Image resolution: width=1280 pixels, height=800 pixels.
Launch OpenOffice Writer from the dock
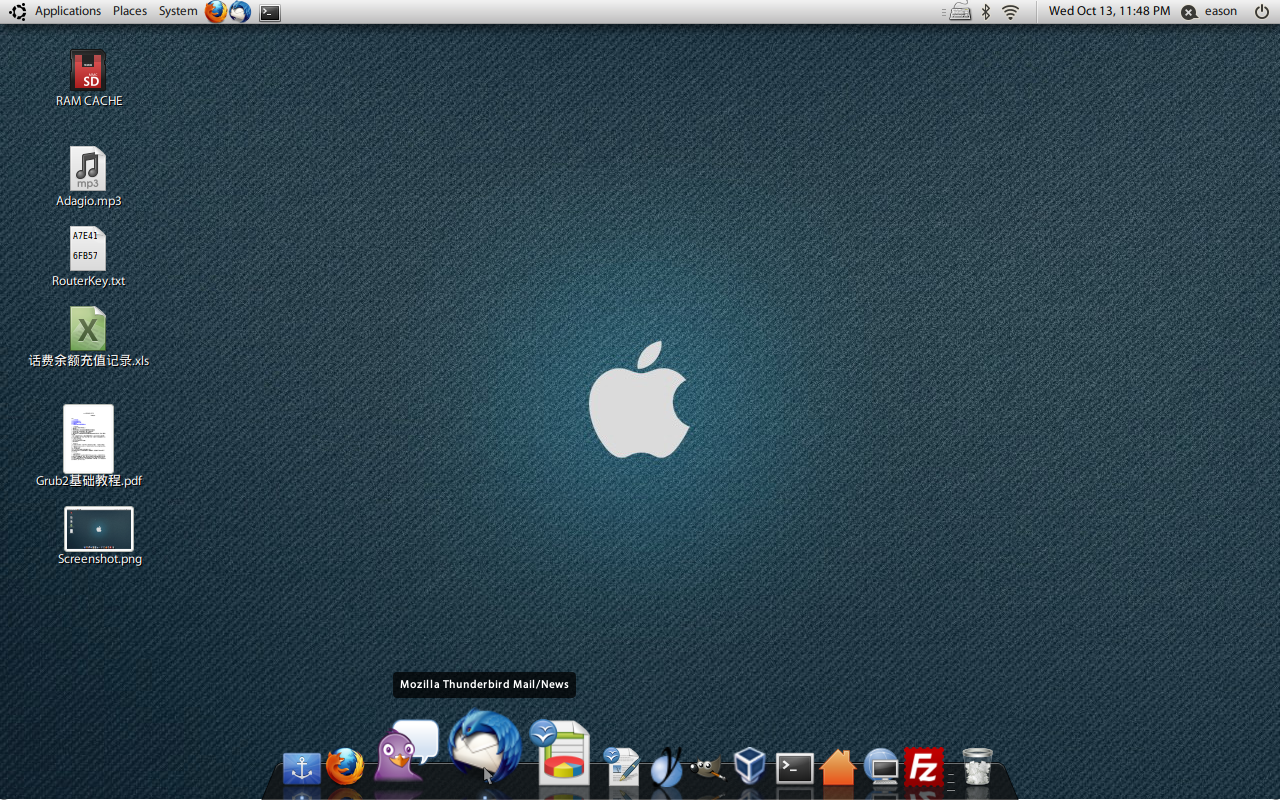[x=622, y=766]
